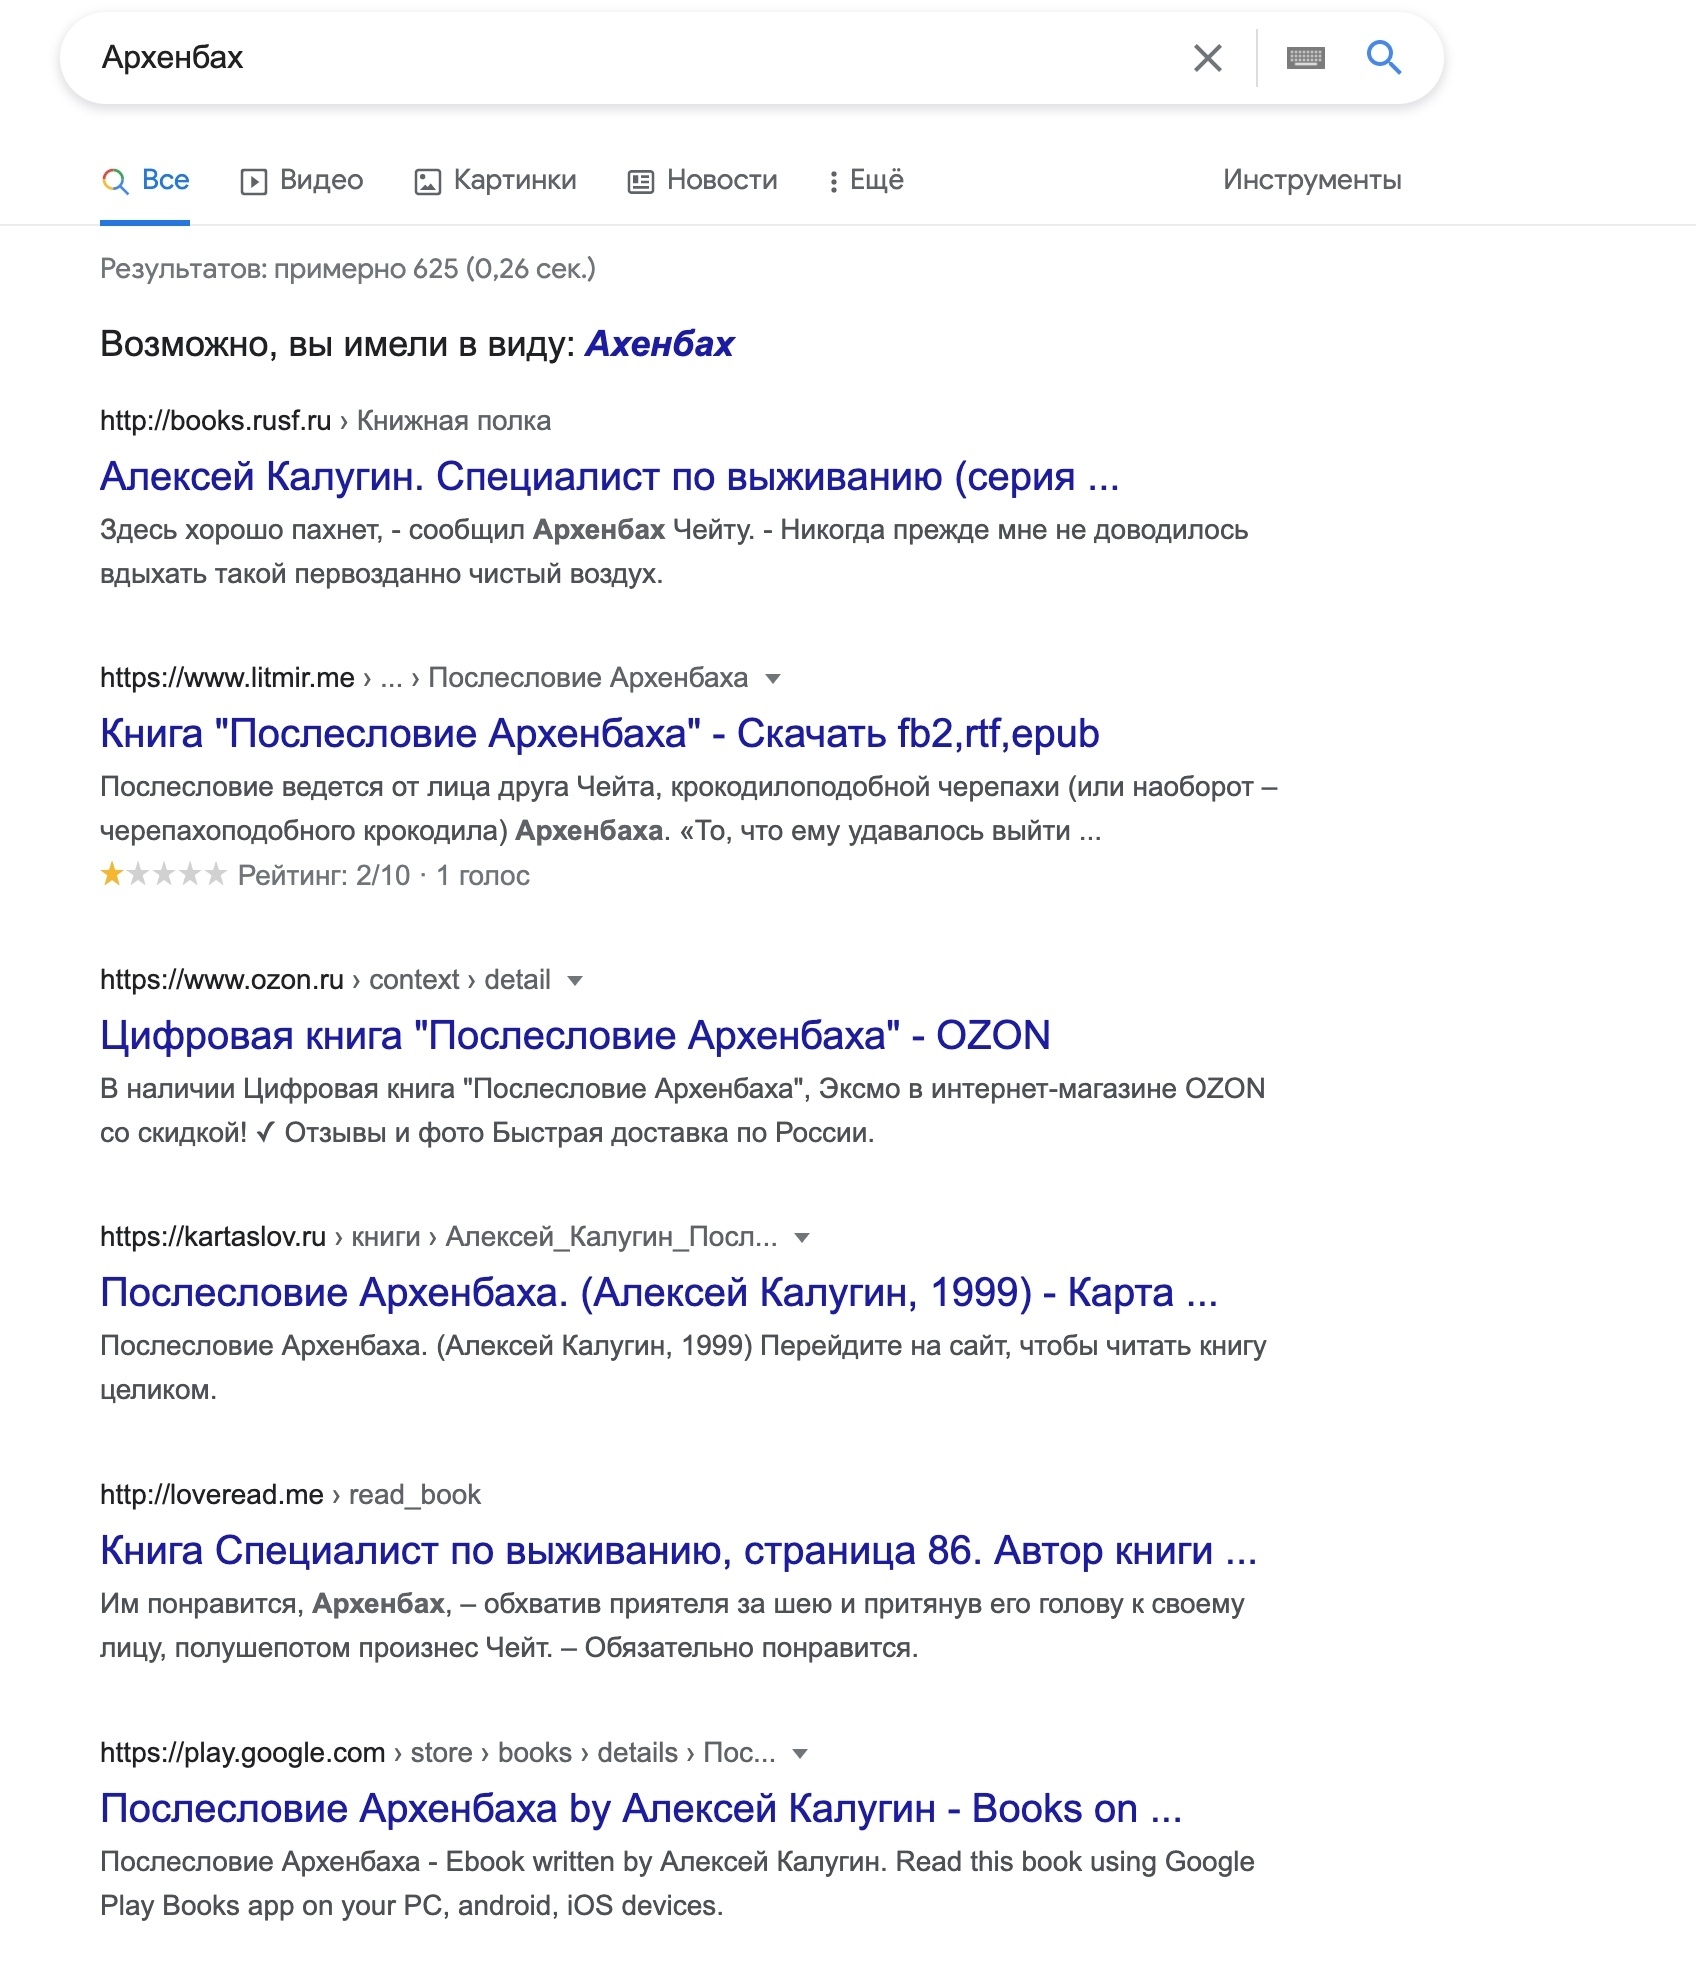Click into the Архенбах search field
The image size is (1696, 1962).
[x=600, y=58]
